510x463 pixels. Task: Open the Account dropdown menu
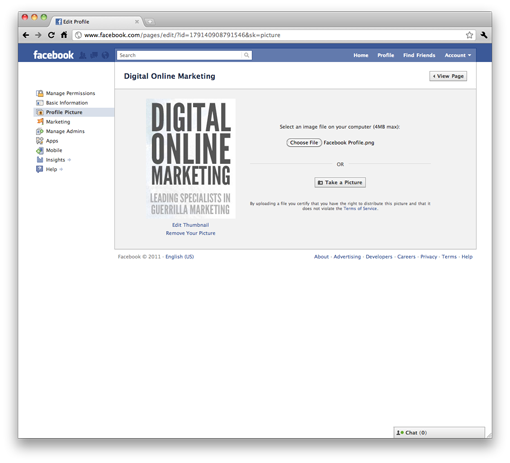pyautogui.click(x=458, y=55)
